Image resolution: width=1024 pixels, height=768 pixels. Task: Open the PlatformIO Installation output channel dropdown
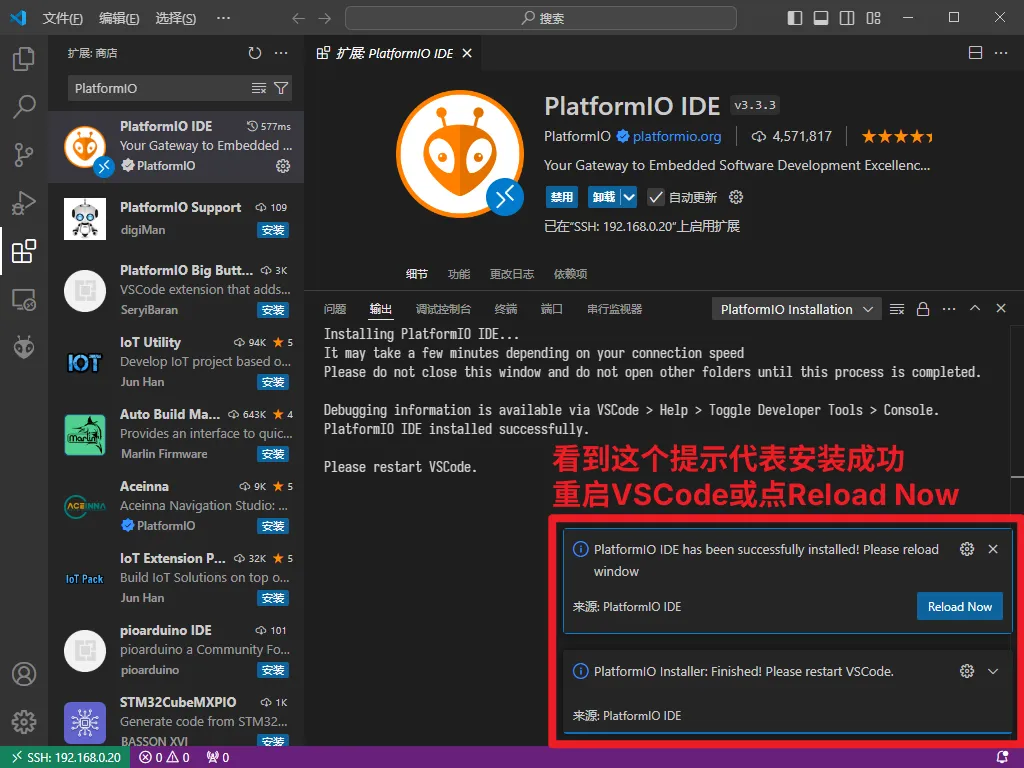tap(797, 310)
